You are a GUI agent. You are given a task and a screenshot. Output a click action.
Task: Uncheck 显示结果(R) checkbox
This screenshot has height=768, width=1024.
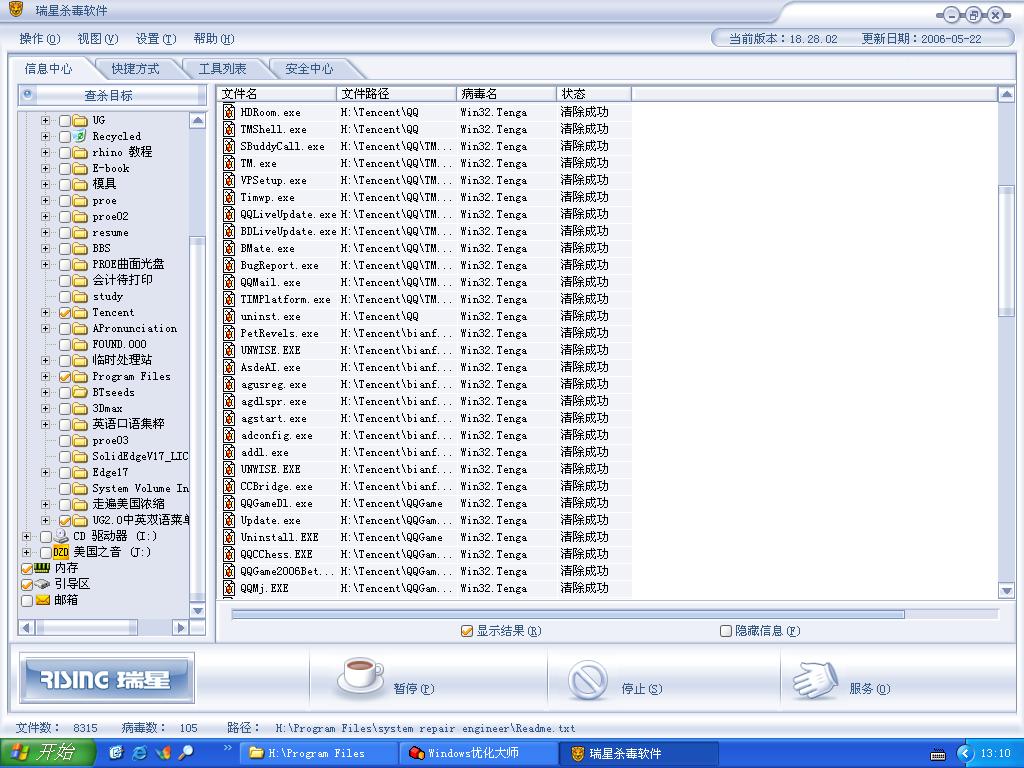(466, 631)
